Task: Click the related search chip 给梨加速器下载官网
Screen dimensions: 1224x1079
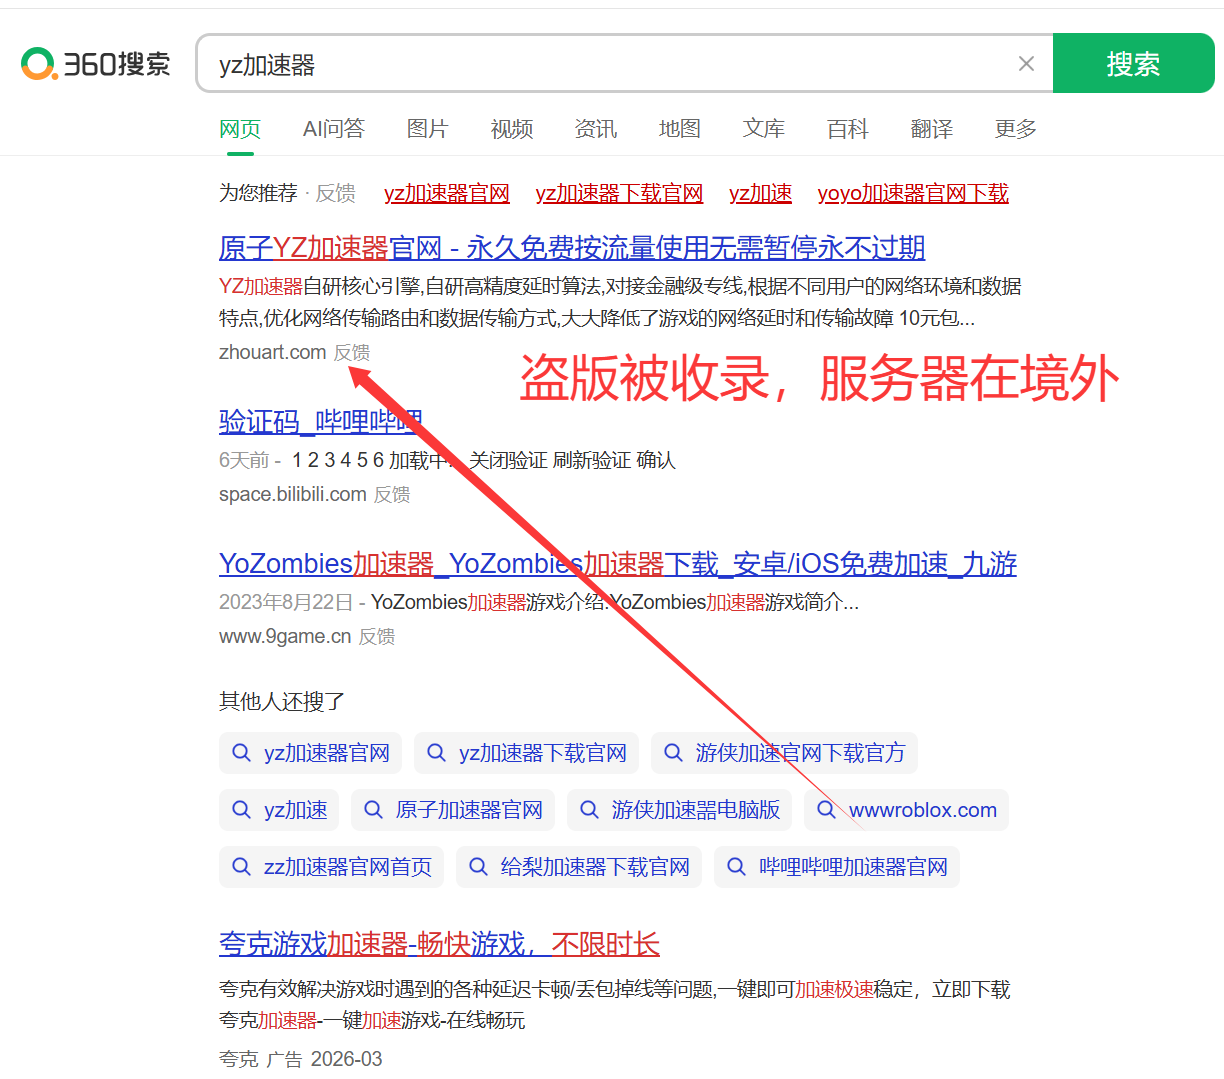Action: point(579,867)
